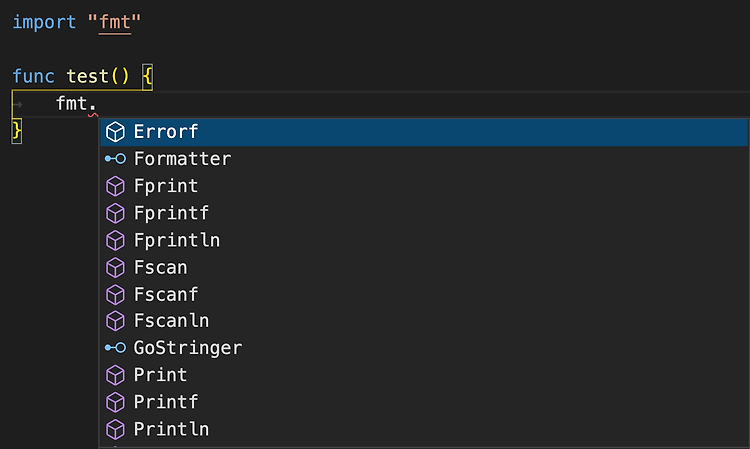Click the cube icon beside Errorf

coord(115,132)
